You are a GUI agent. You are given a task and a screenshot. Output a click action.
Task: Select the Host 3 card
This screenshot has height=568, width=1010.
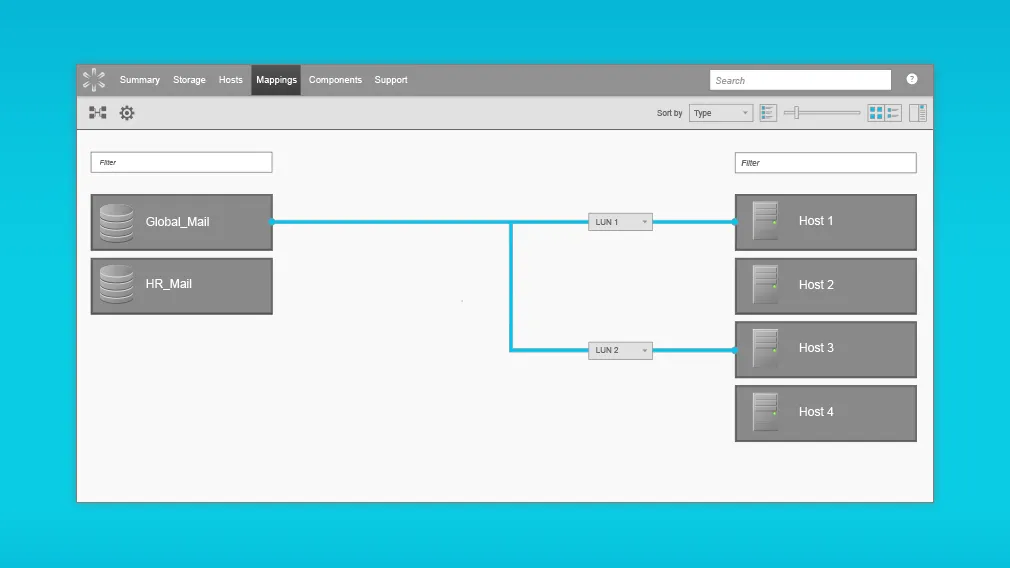click(x=826, y=350)
